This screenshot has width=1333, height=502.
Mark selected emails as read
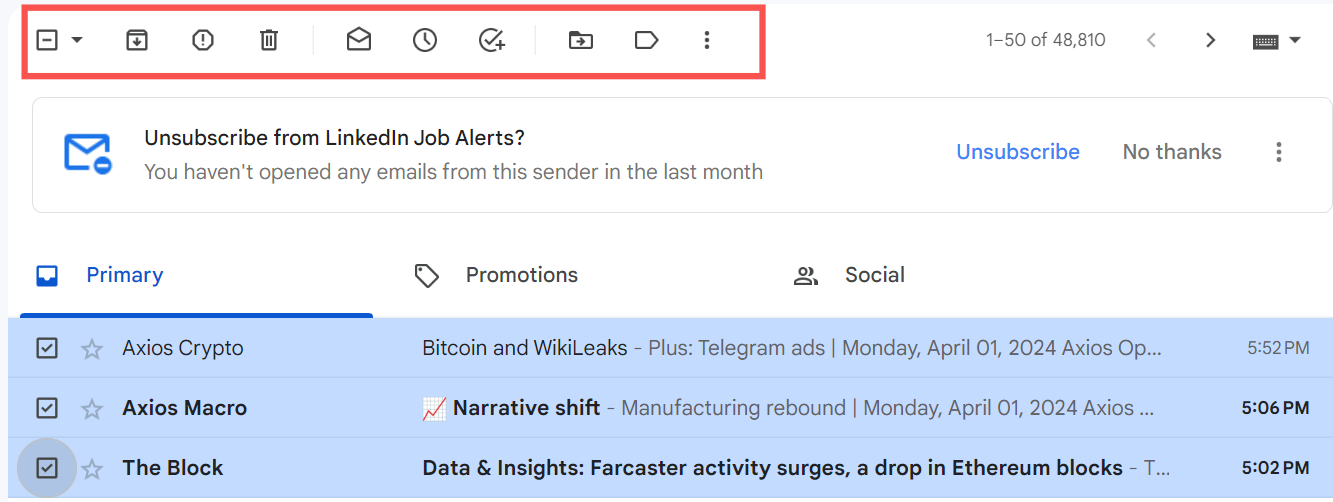pos(359,40)
